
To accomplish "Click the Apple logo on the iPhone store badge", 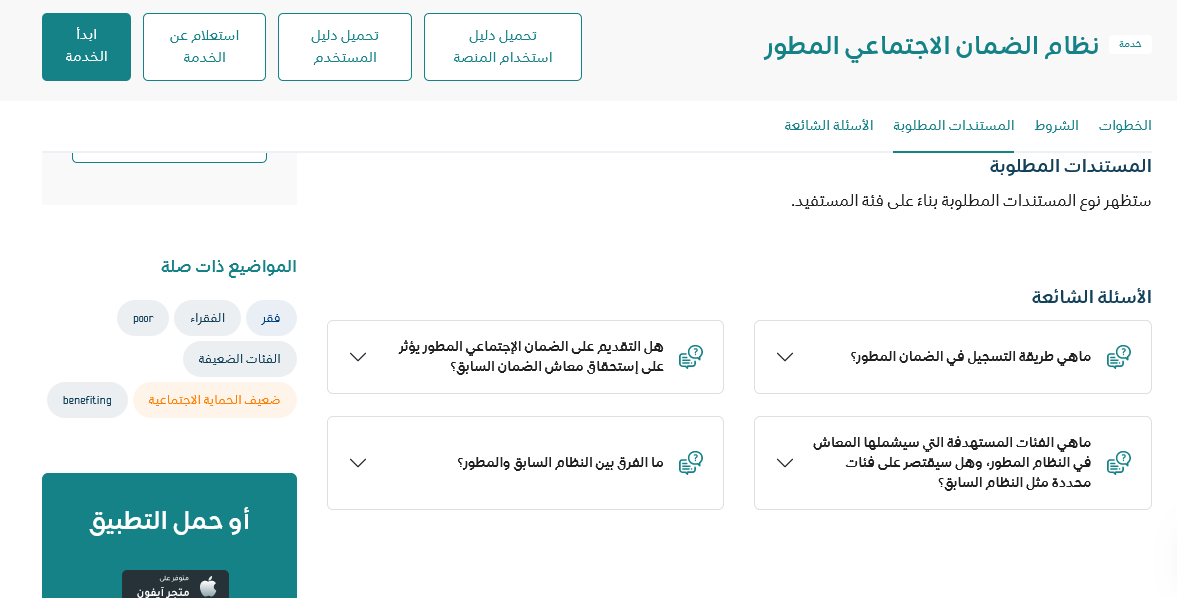I will pos(208,586).
